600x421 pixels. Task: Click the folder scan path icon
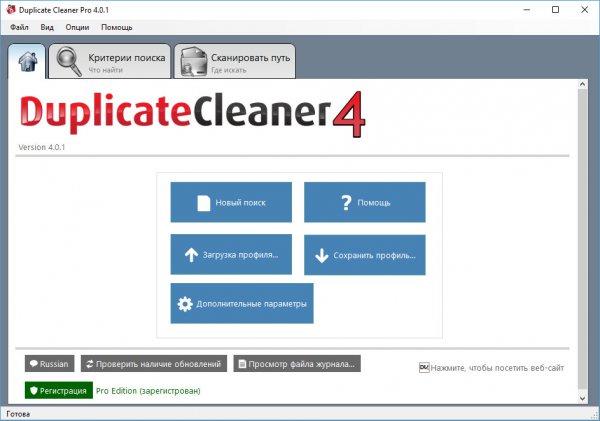click(193, 62)
